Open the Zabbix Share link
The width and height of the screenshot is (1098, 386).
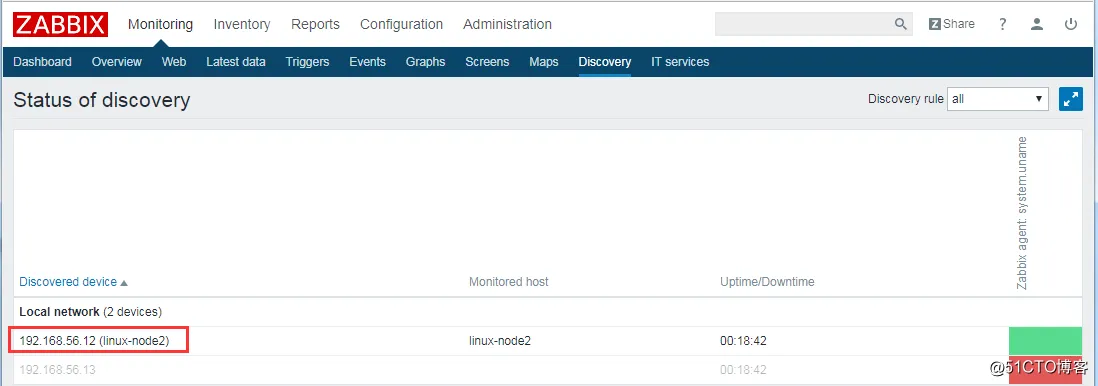click(951, 24)
